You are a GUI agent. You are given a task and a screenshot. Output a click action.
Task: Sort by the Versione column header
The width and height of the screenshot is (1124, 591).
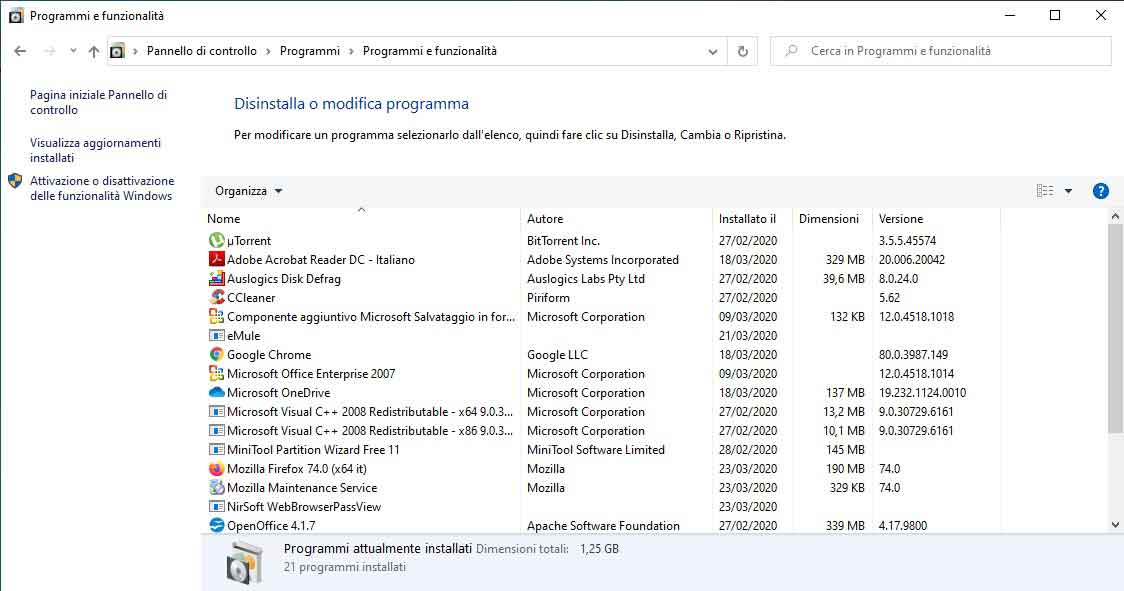(936, 219)
